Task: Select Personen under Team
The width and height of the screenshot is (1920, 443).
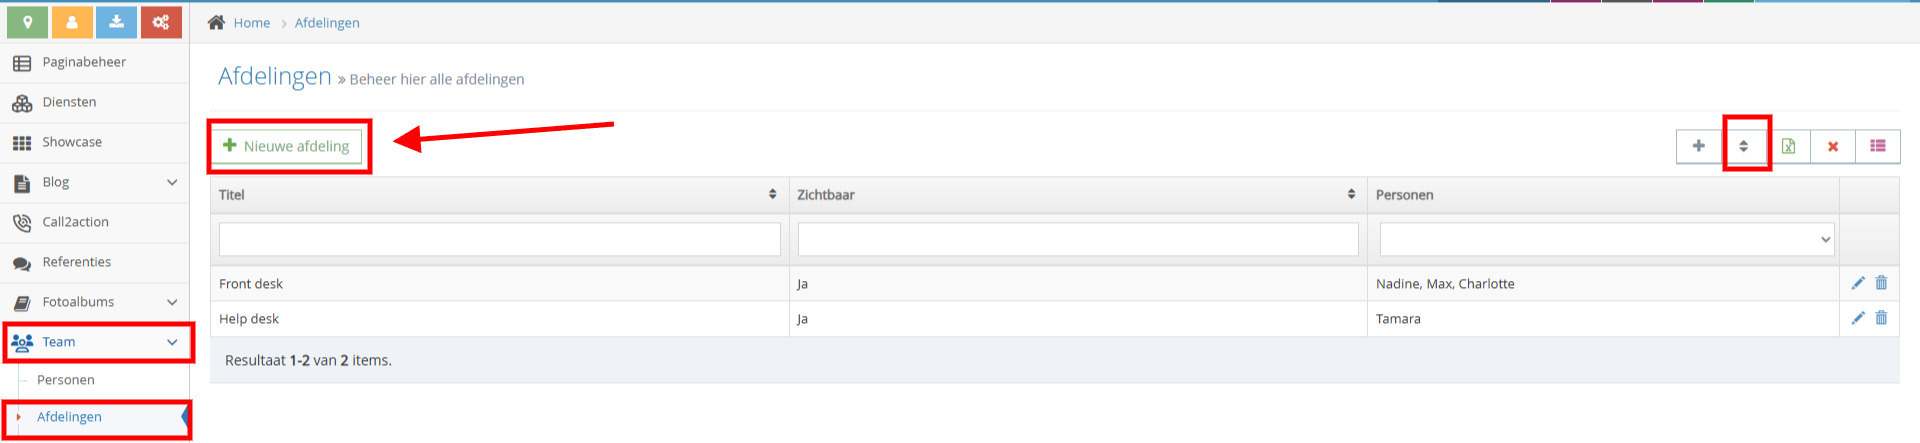Action: pos(66,380)
